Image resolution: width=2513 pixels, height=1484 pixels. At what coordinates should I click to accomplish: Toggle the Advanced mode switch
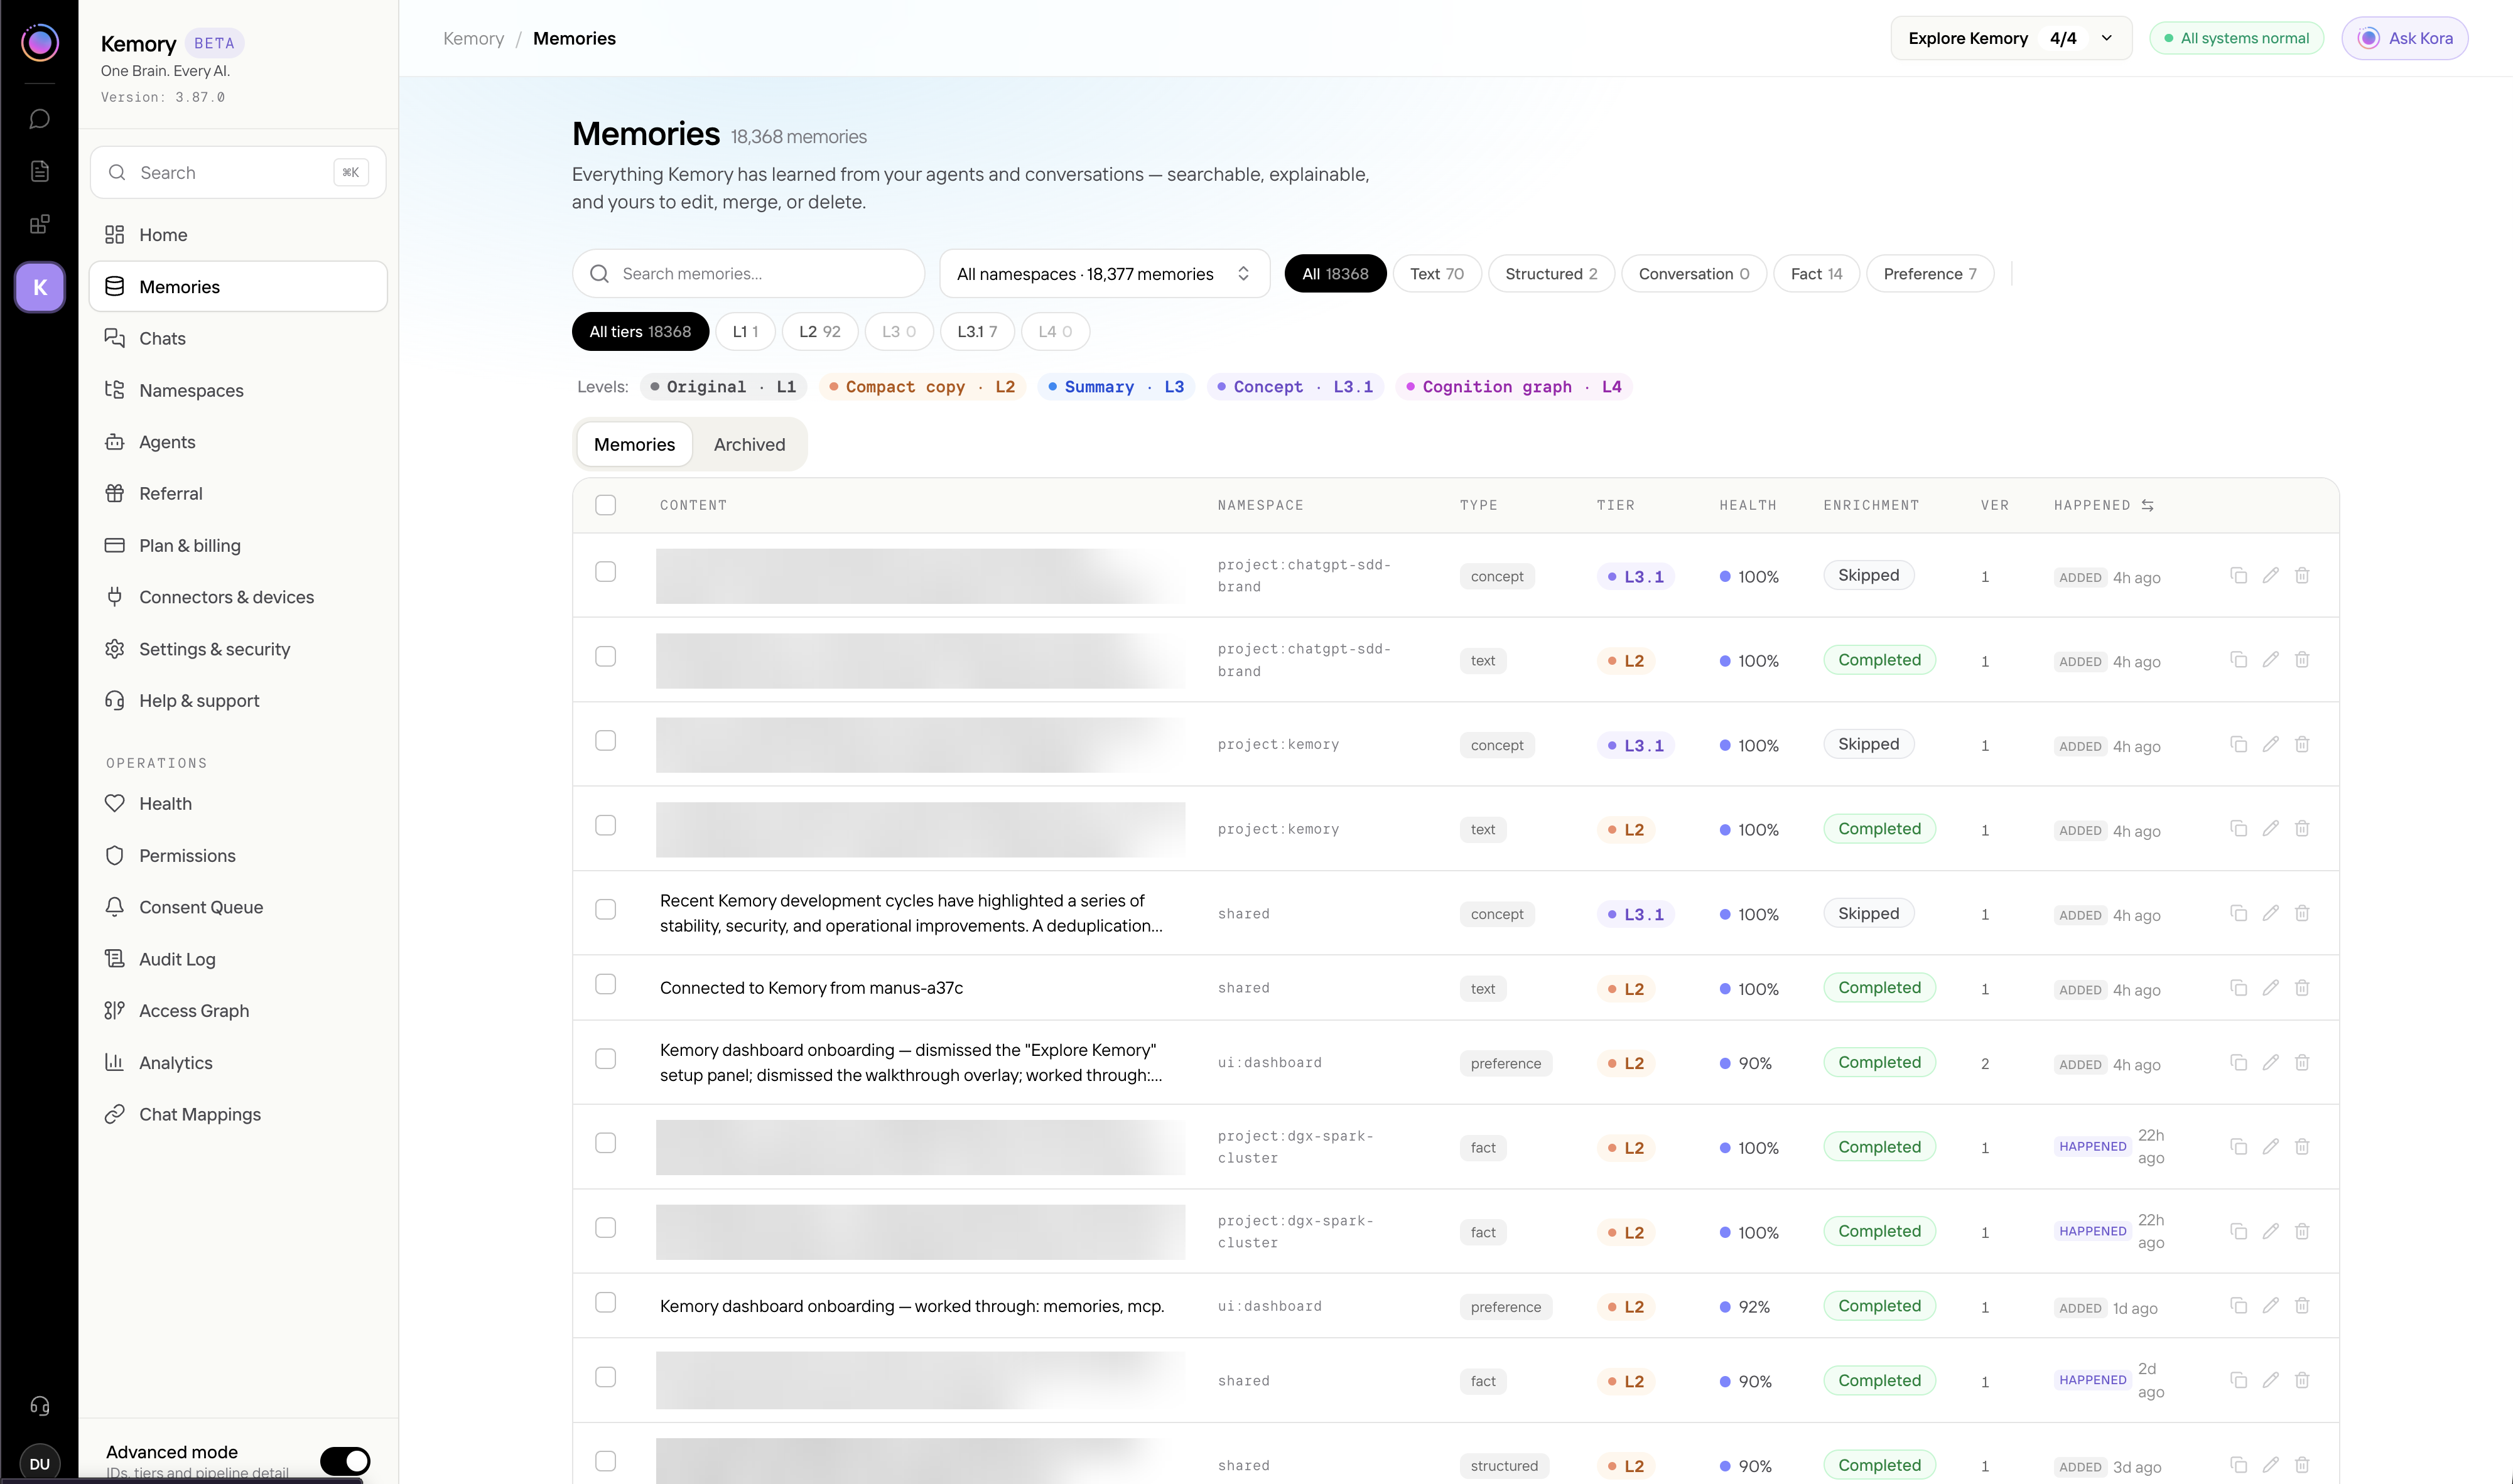pyautogui.click(x=345, y=1461)
